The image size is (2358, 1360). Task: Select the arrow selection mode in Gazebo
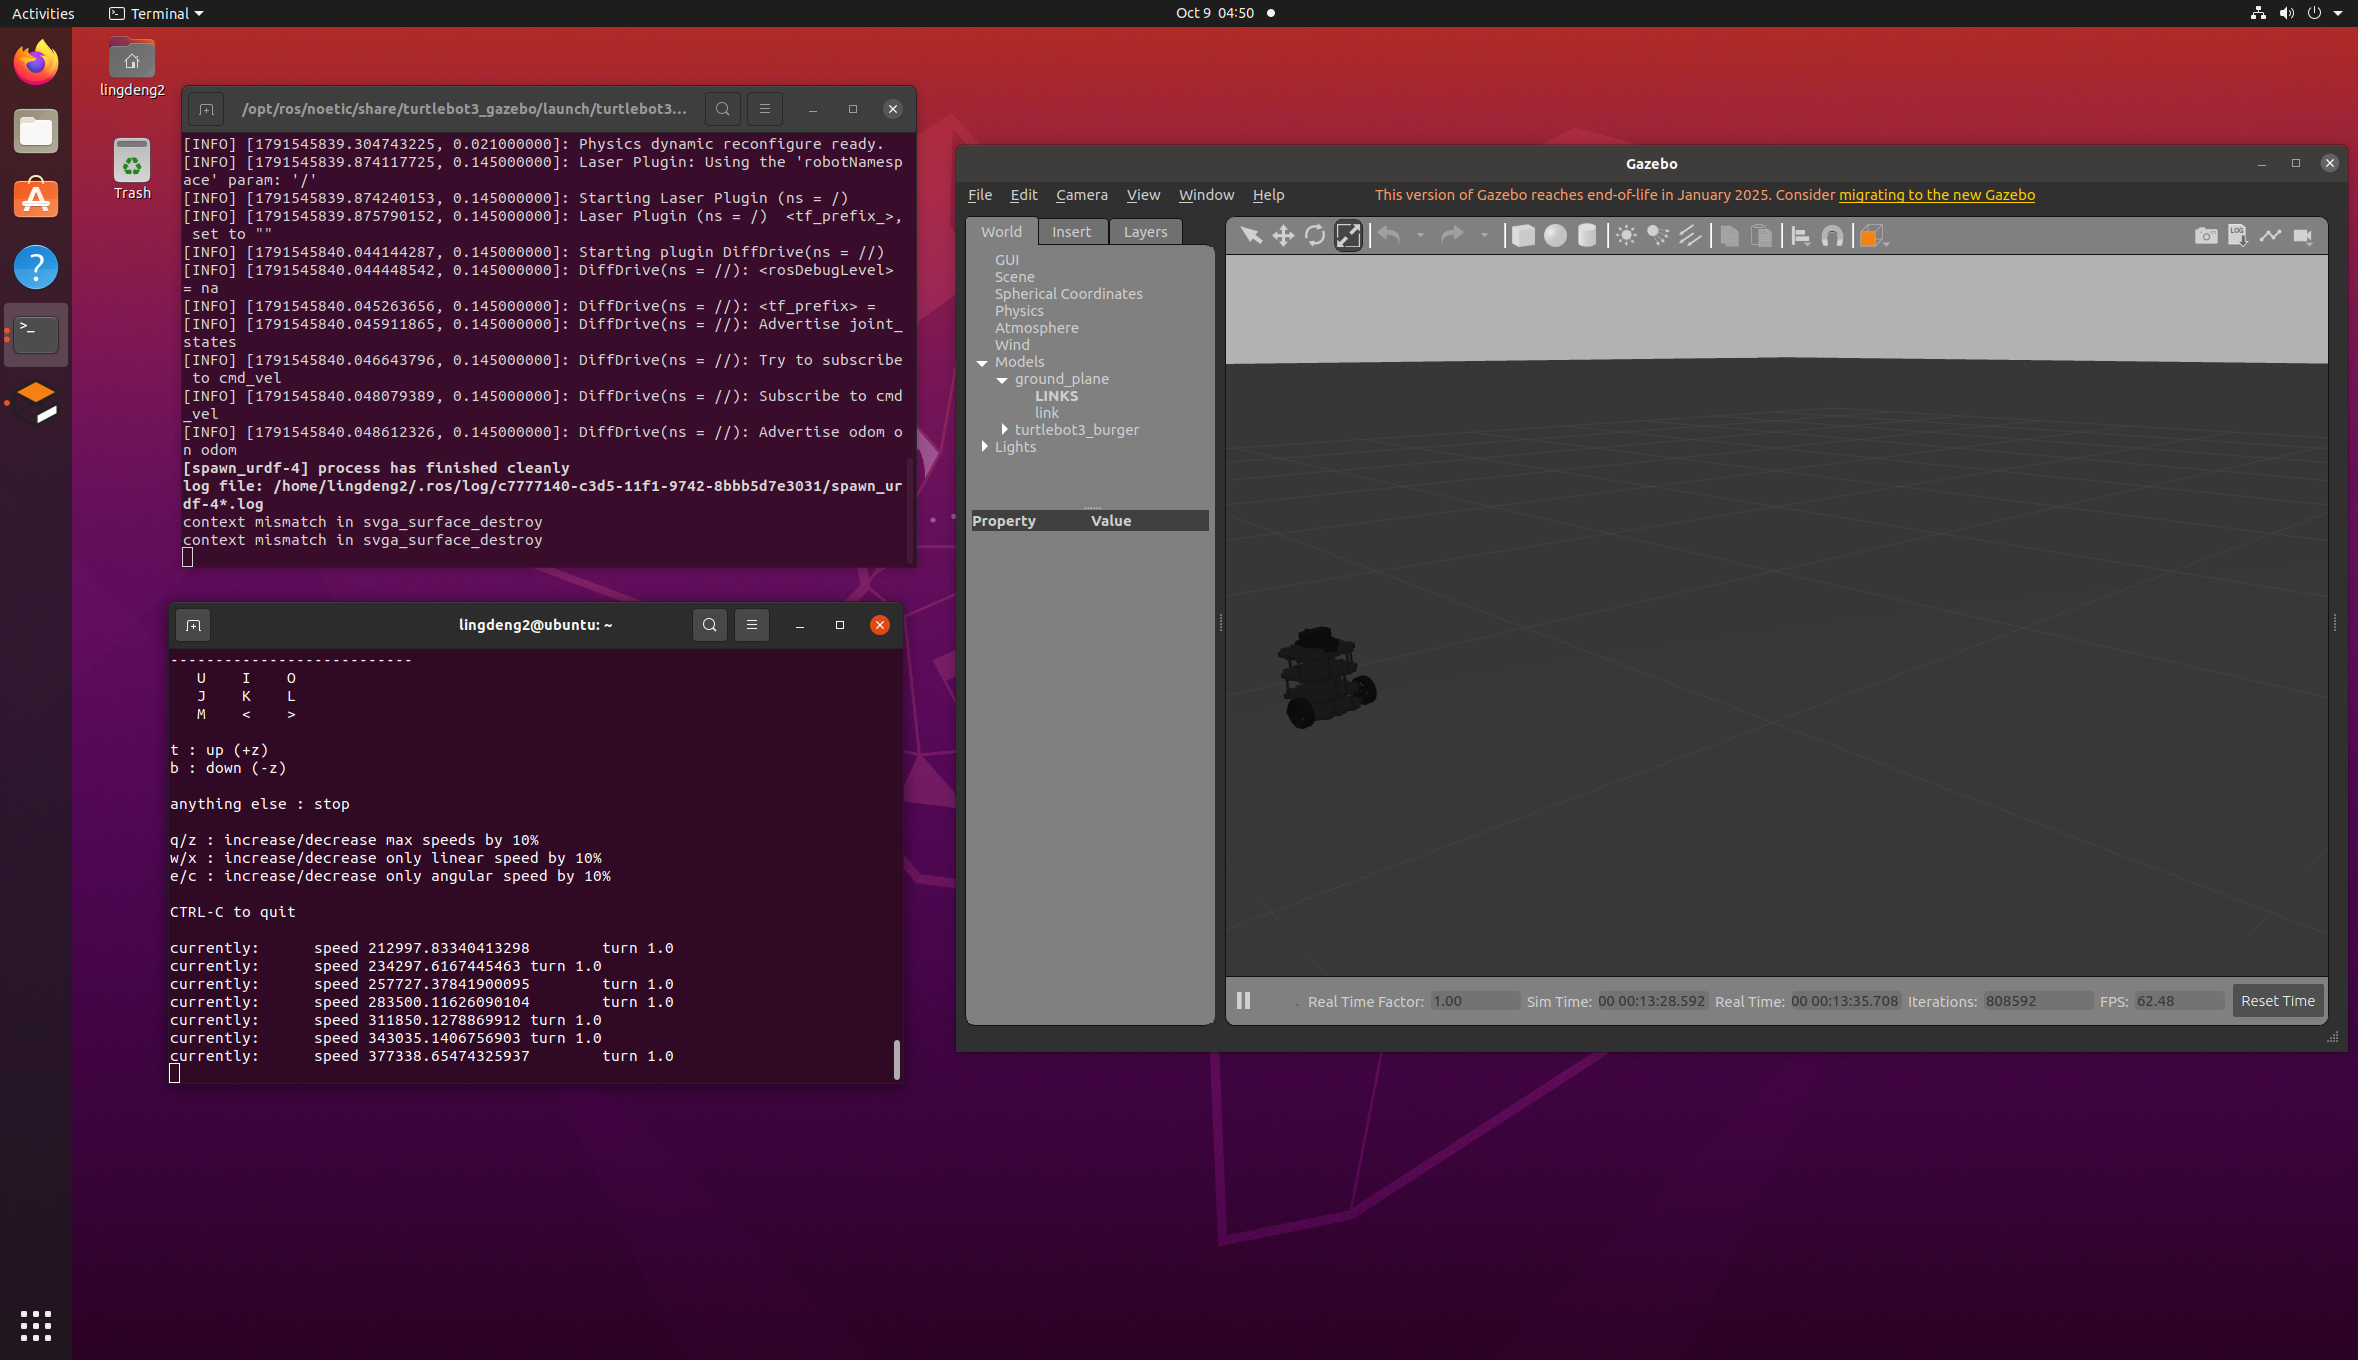click(1250, 236)
